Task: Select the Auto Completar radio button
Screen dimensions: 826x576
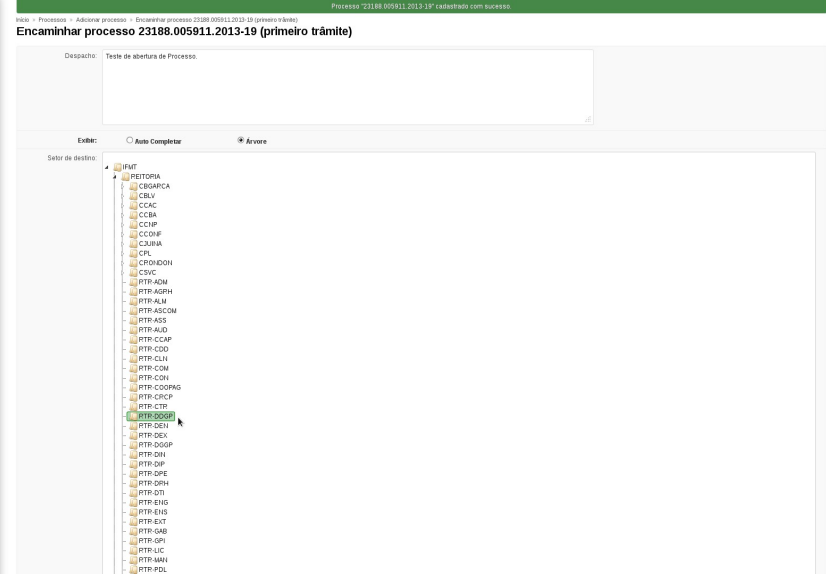Action: pos(130,140)
